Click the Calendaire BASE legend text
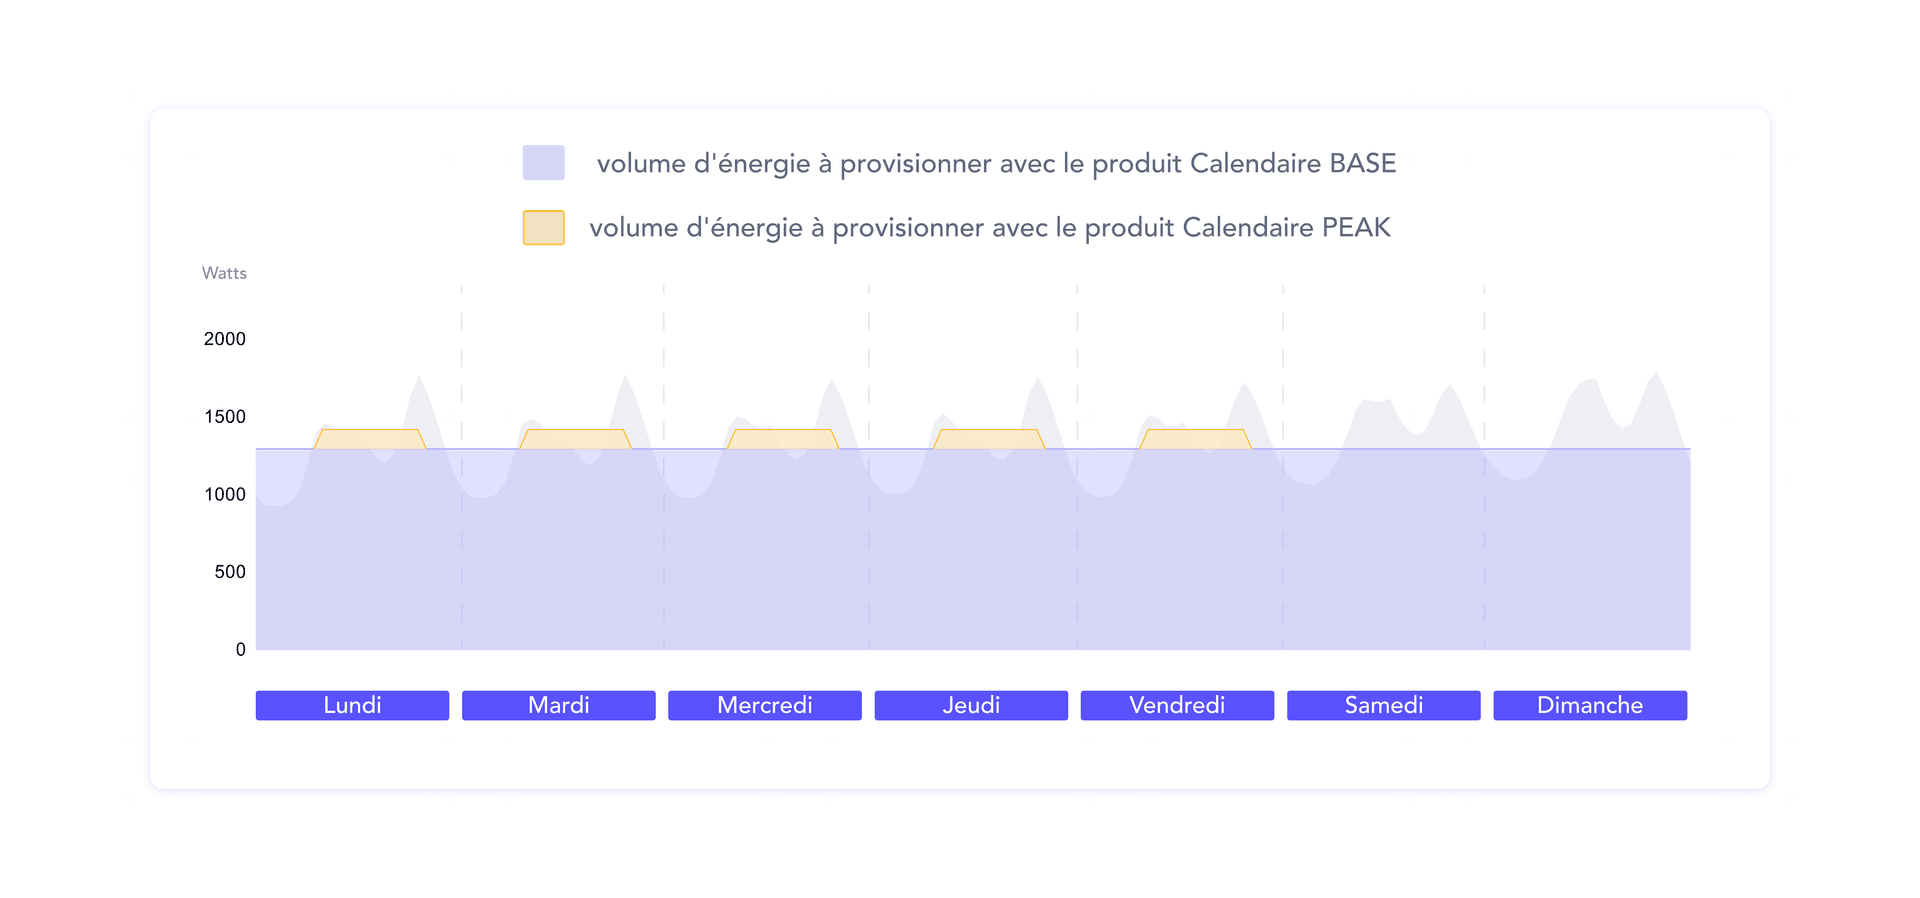This screenshot has height=898, width=1920. (996, 164)
